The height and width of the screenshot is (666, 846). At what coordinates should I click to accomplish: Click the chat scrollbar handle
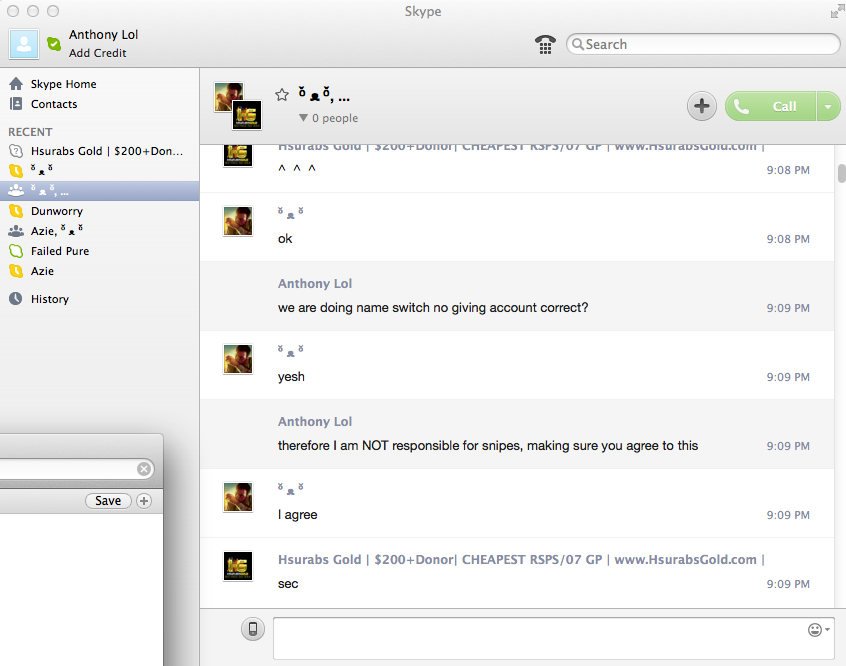tap(841, 174)
